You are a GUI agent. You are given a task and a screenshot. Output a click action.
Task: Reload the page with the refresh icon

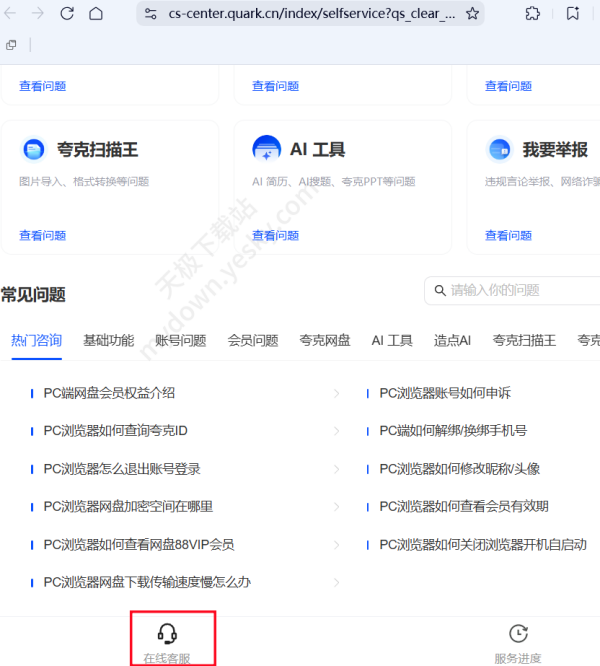point(67,14)
